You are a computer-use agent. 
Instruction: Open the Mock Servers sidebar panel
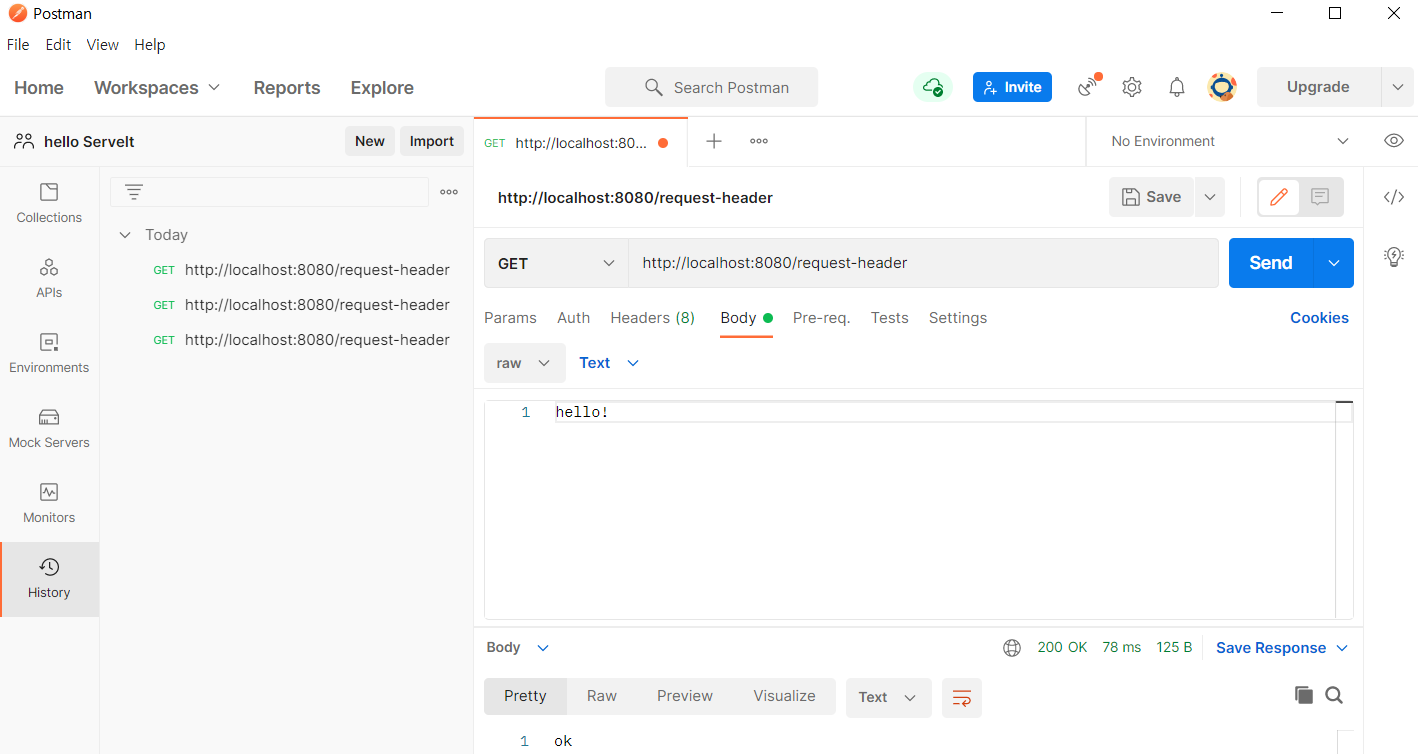click(x=49, y=428)
